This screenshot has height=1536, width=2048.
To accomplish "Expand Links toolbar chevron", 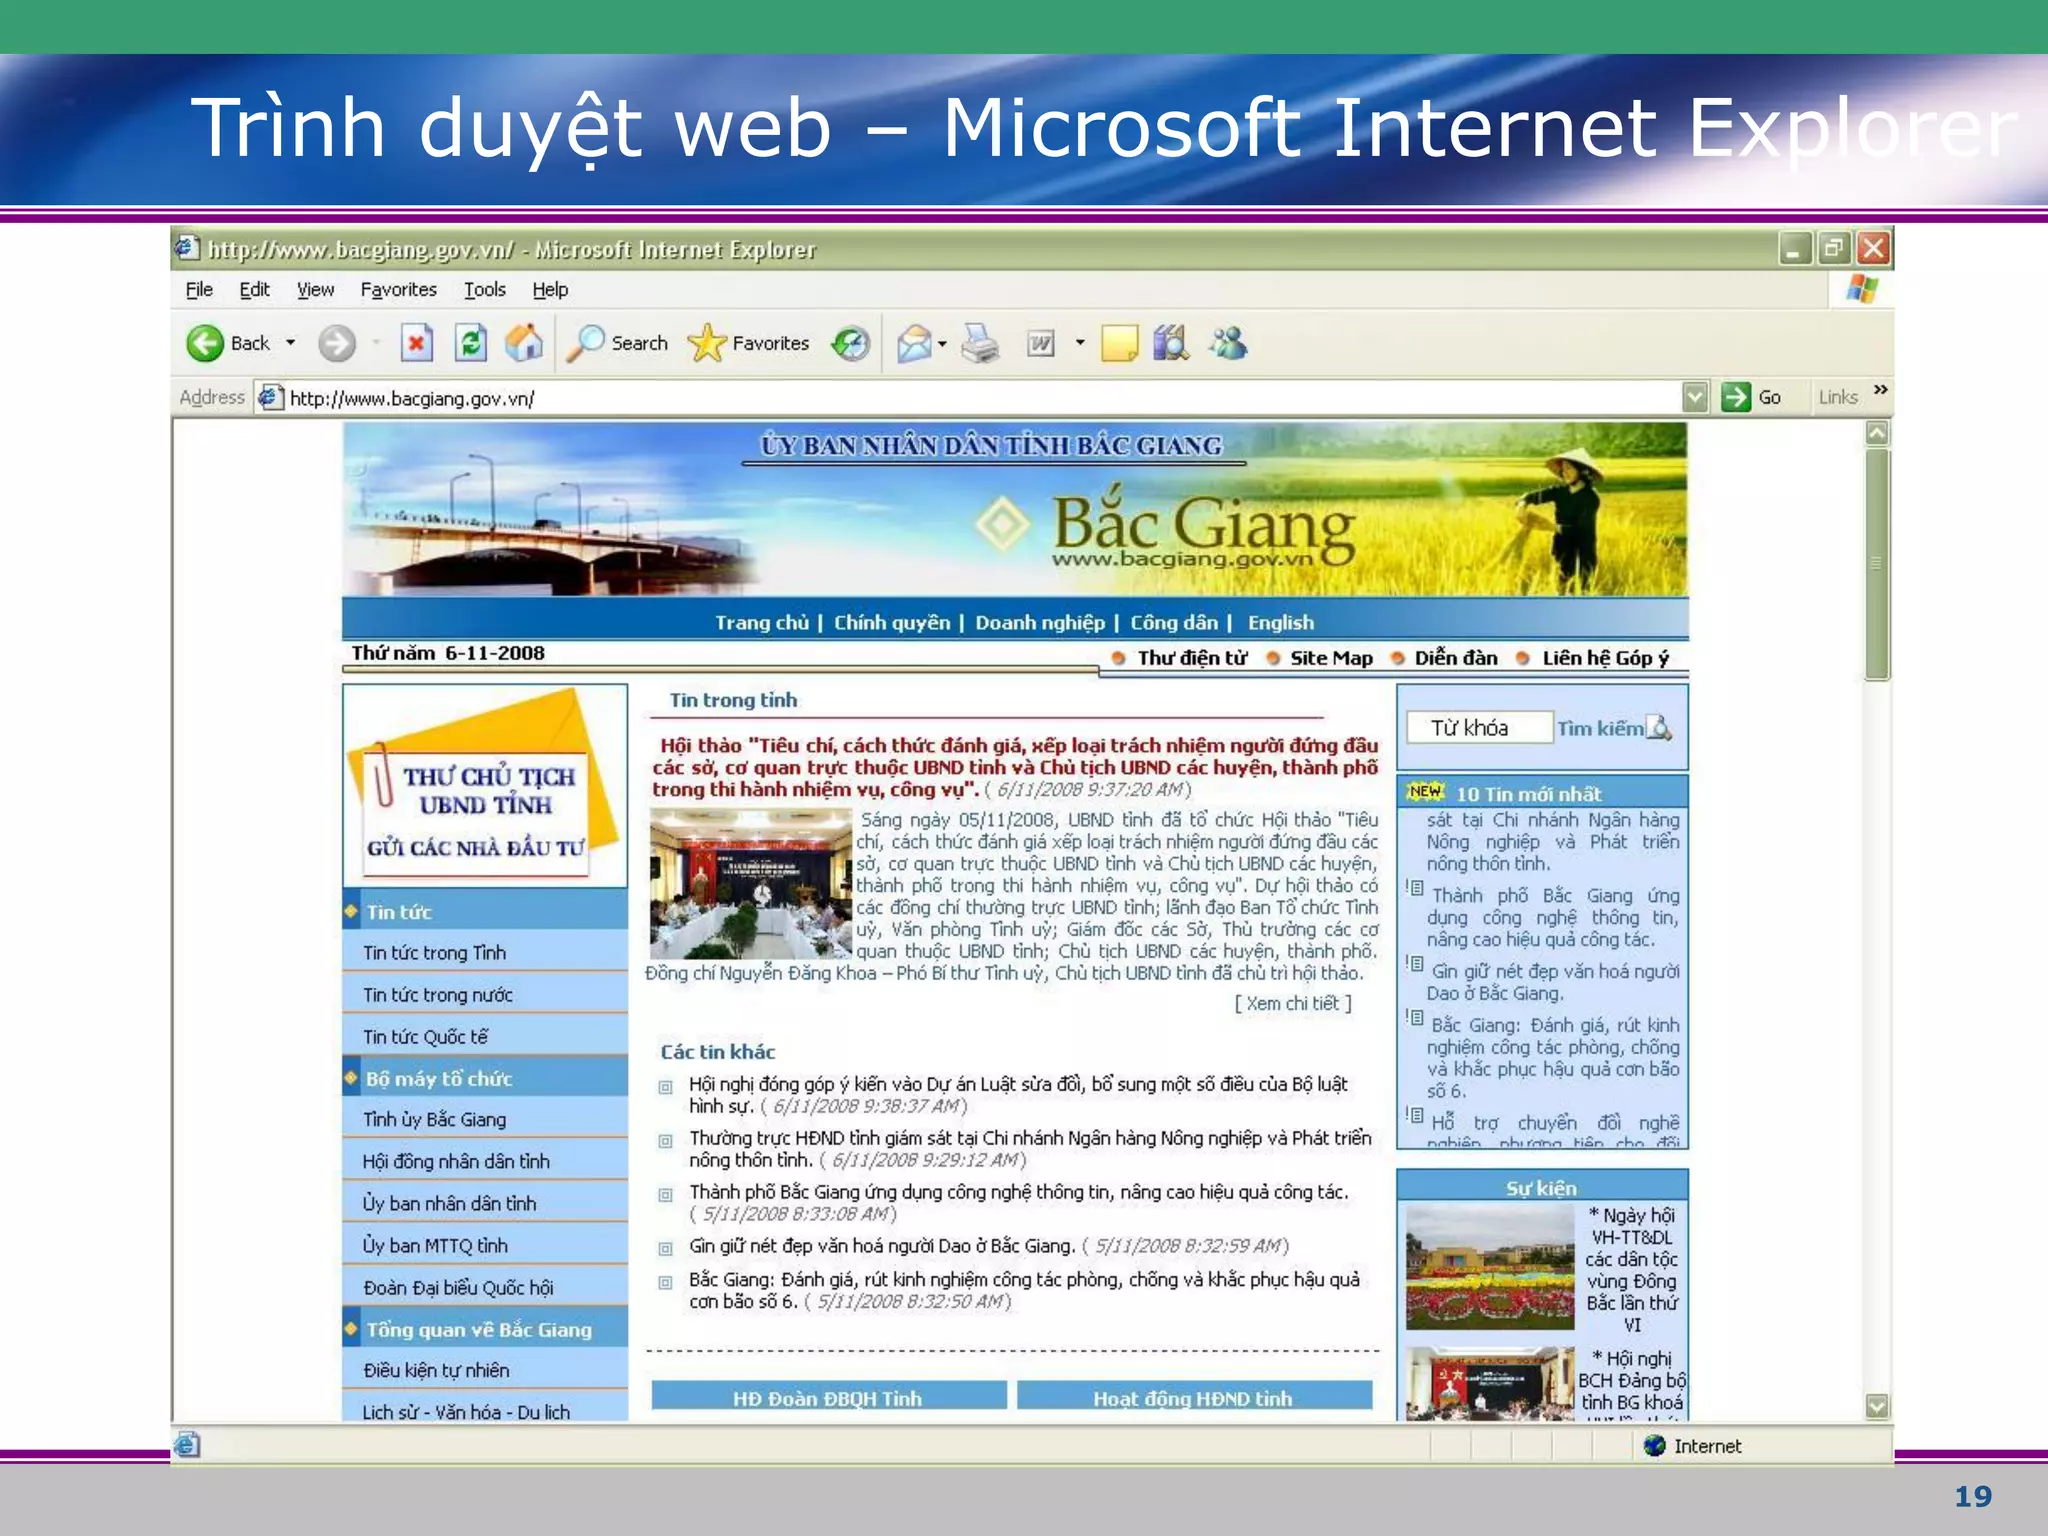I will click(x=1880, y=390).
